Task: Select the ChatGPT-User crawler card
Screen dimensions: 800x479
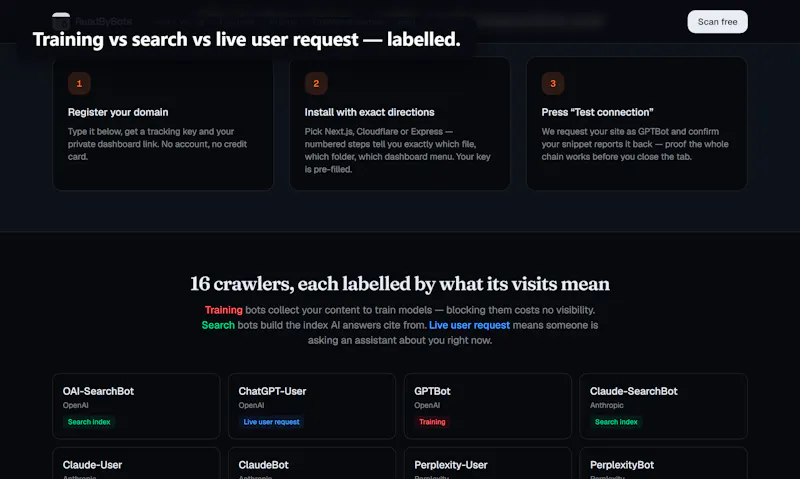Action: point(312,406)
